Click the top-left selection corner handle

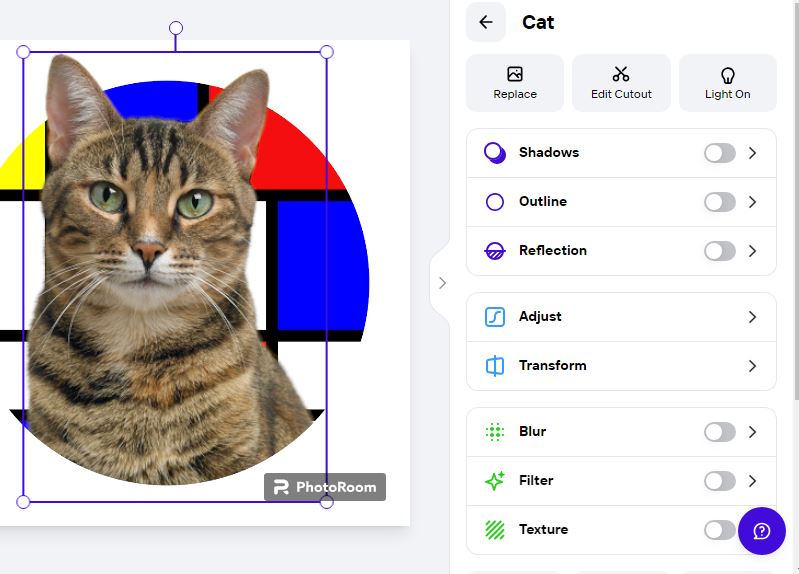point(23,51)
